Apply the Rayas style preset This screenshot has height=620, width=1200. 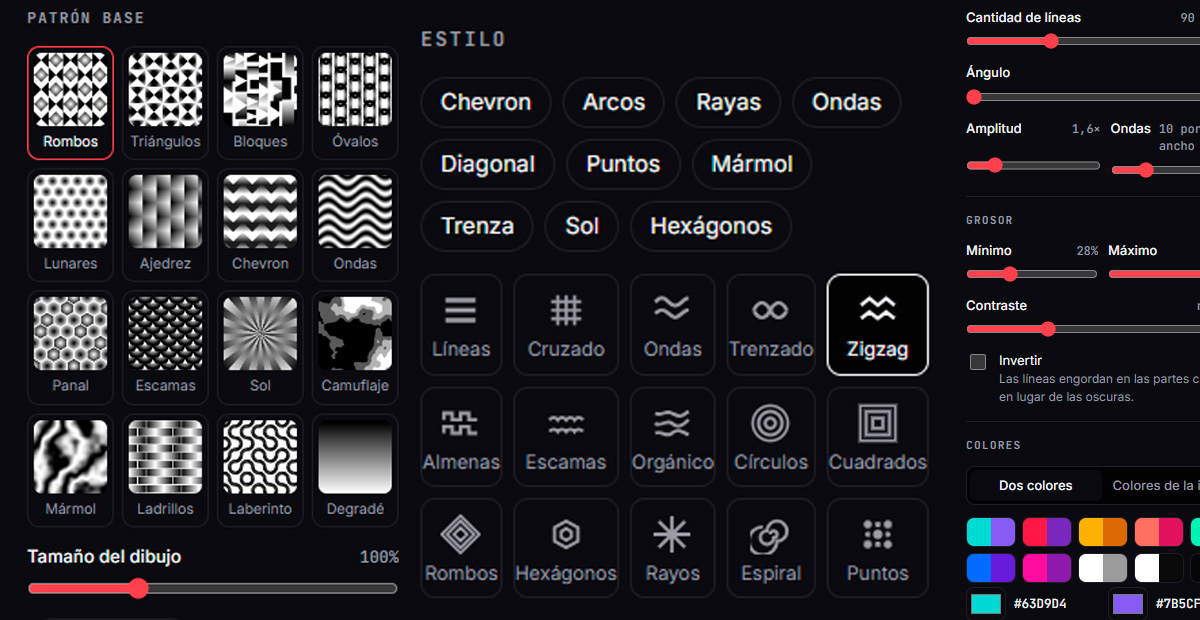point(728,102)
